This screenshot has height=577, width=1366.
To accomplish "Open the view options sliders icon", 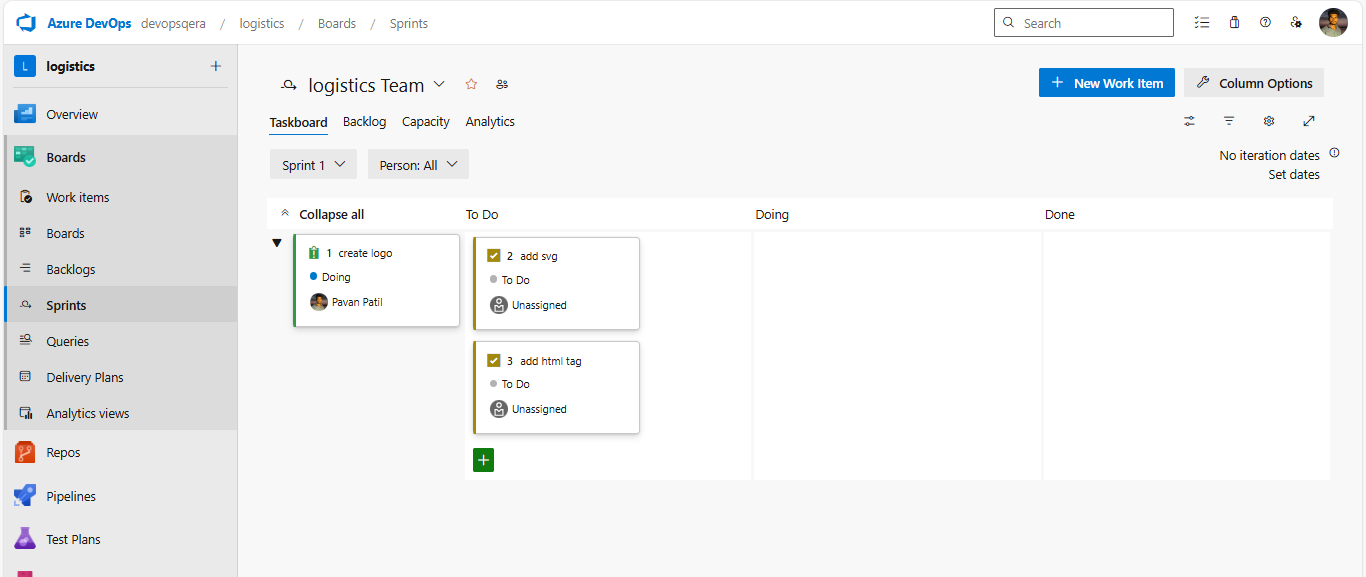I will 1189,121.
